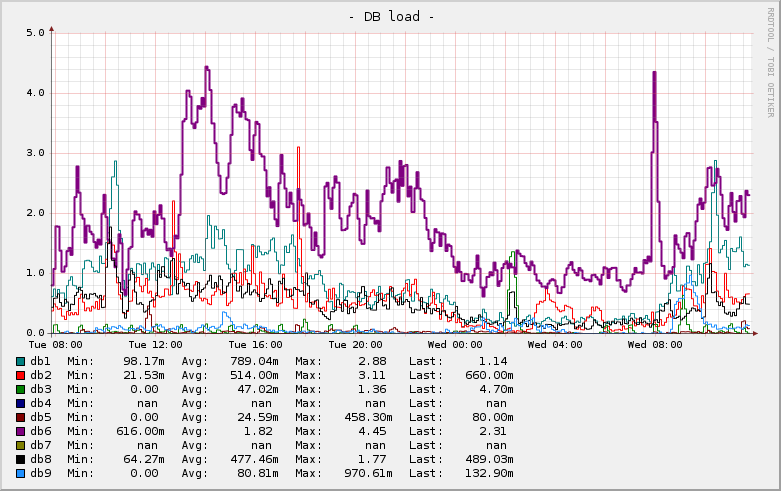This screenshot has height=491, width=781.
Task: Click the red db2 legend color swatch
Action: point(21,375)
